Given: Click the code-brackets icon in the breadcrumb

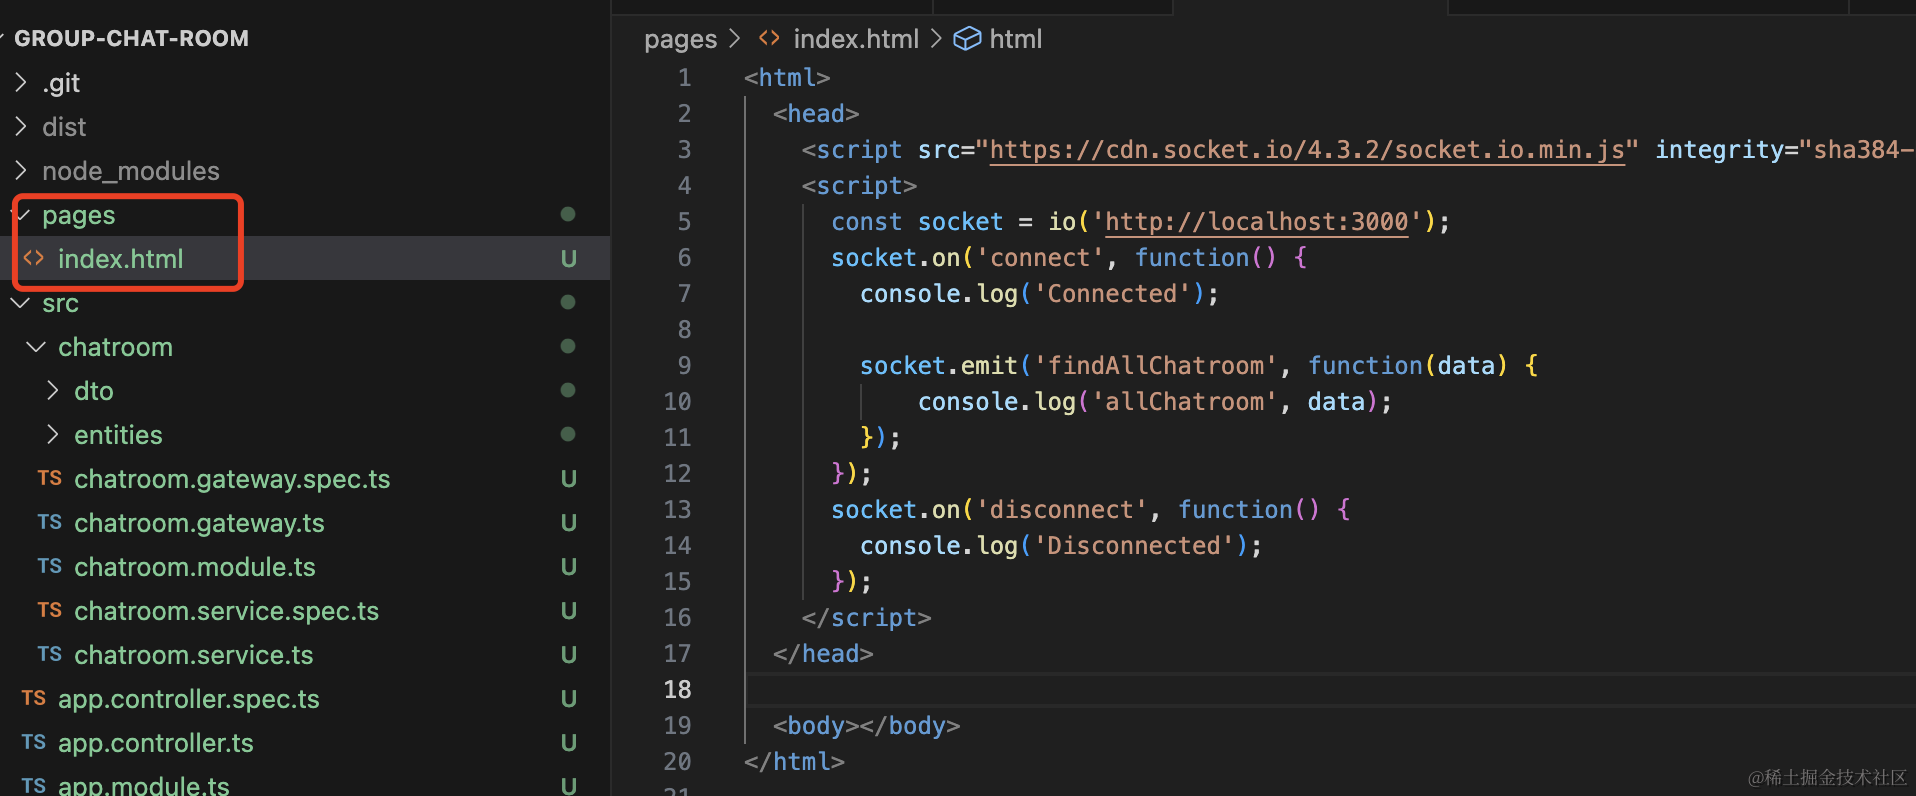Looking at the screenshot, I should tap(769, 39).
